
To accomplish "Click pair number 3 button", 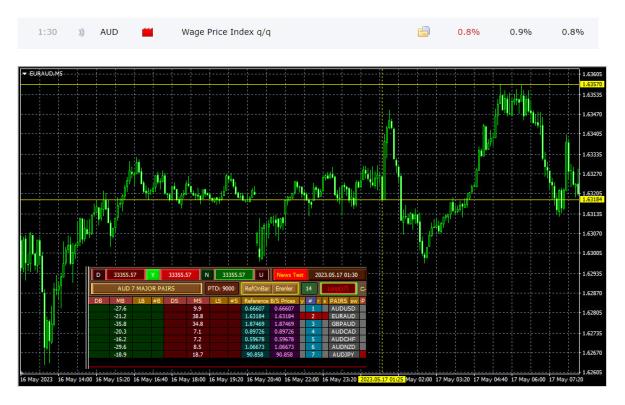I will click(313, 324).
